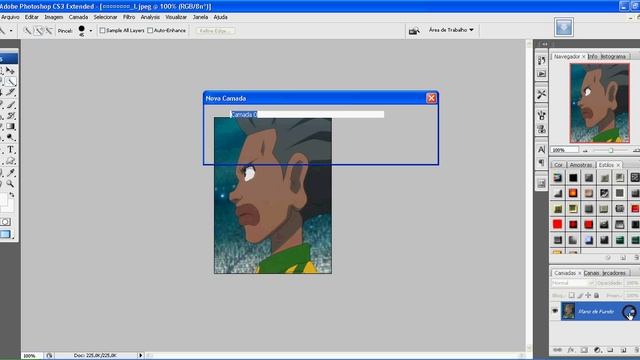Select the Move tool in toolbox
This screenshot has width=640, height=360.
11,71
